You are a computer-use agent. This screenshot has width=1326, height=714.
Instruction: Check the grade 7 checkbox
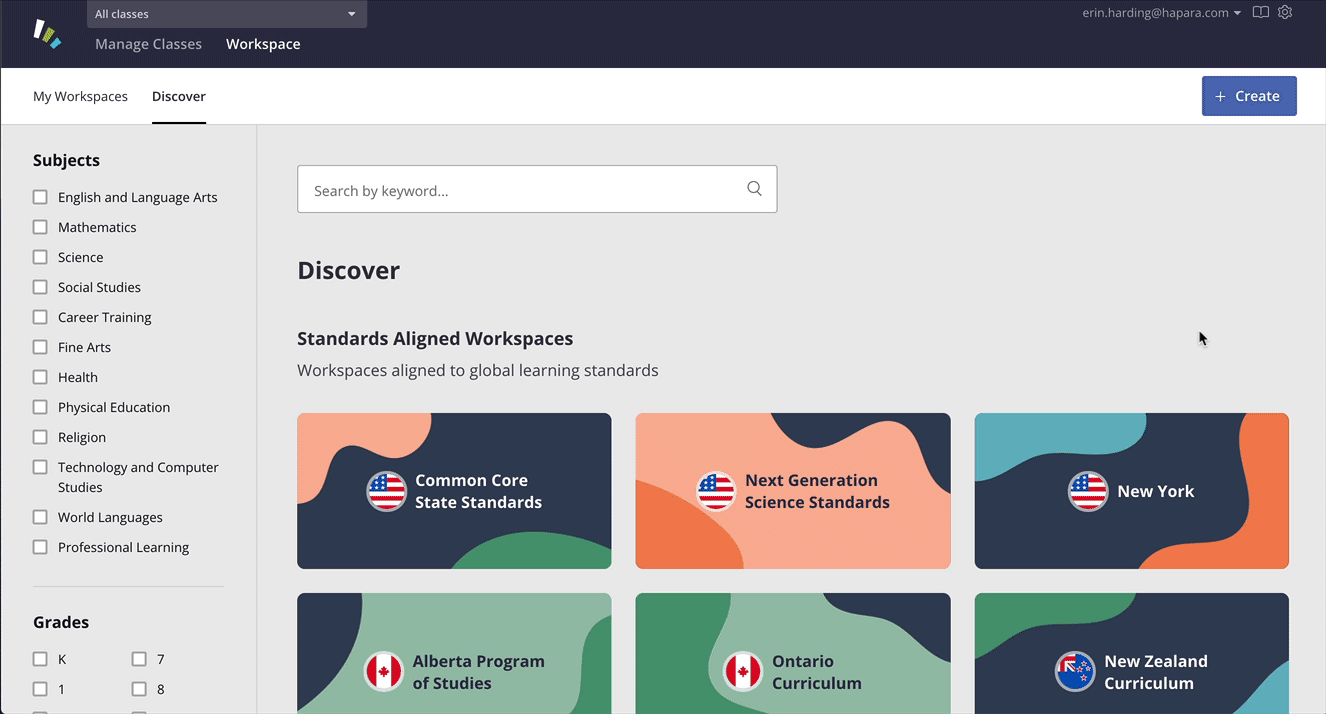[x=139, y=659]
